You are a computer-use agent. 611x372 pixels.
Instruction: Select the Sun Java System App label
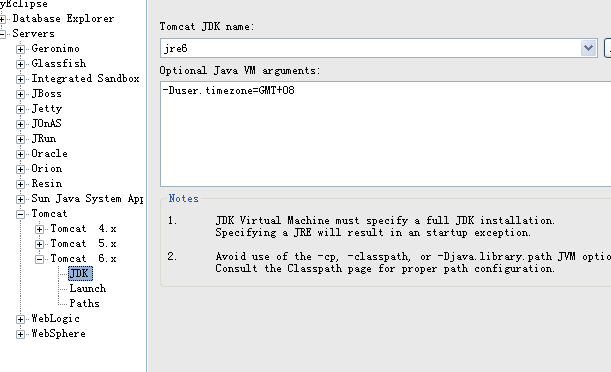click(x=87, y=199)
